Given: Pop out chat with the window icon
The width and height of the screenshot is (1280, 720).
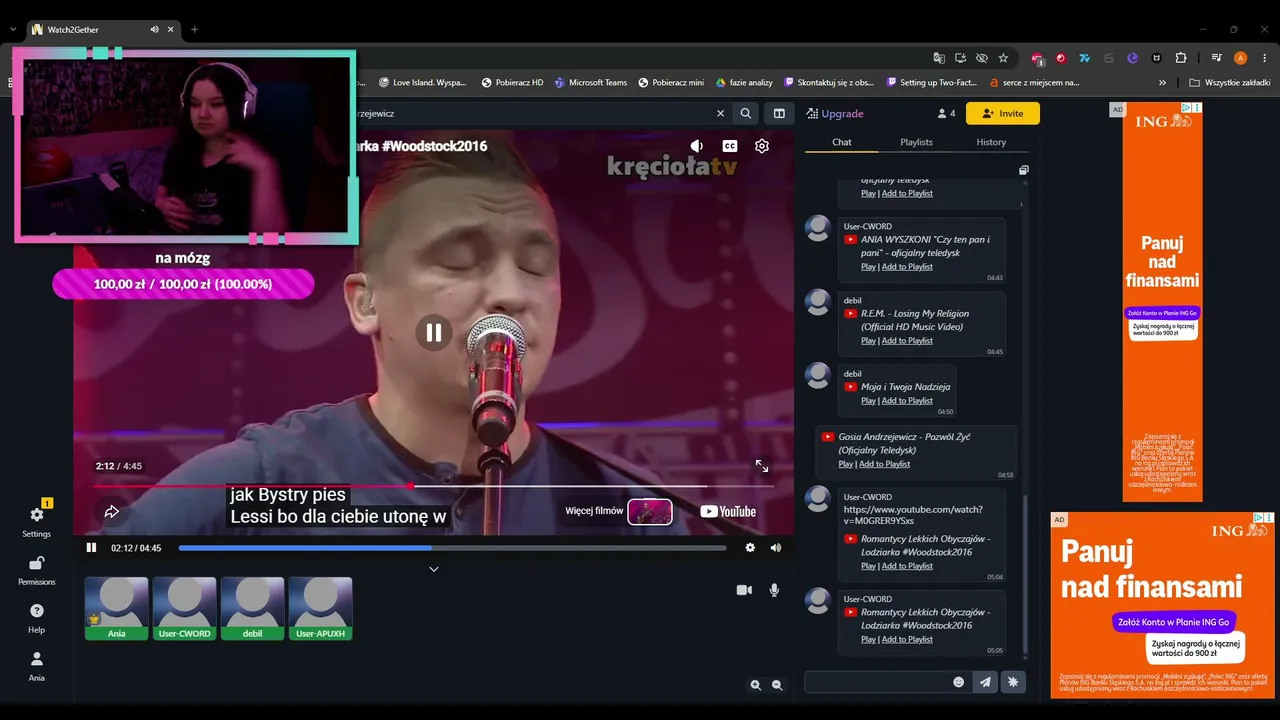Looking at the screenshot, I should click(x=1023, y=171).
